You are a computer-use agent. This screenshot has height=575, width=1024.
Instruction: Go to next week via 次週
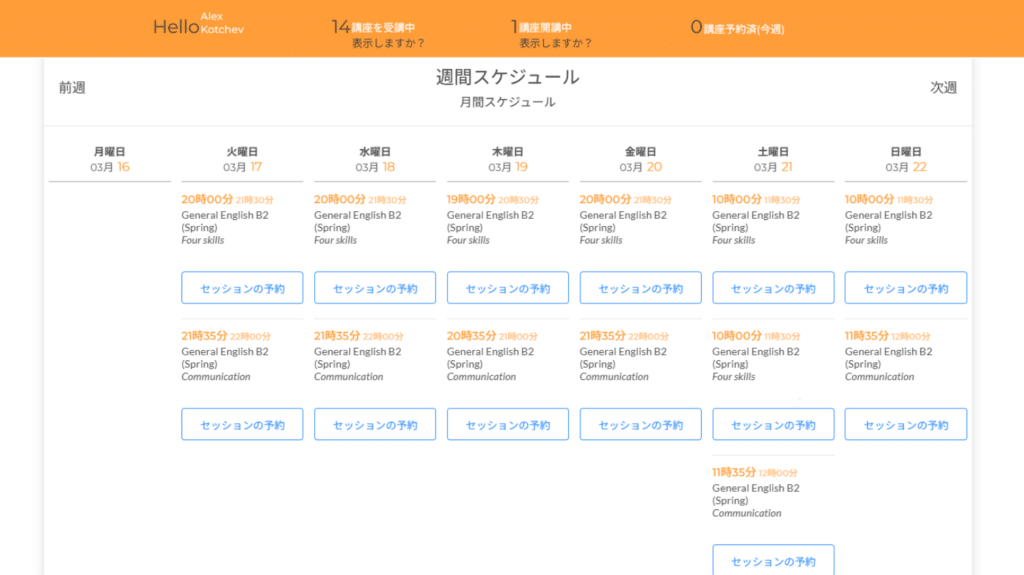point(943,88)
